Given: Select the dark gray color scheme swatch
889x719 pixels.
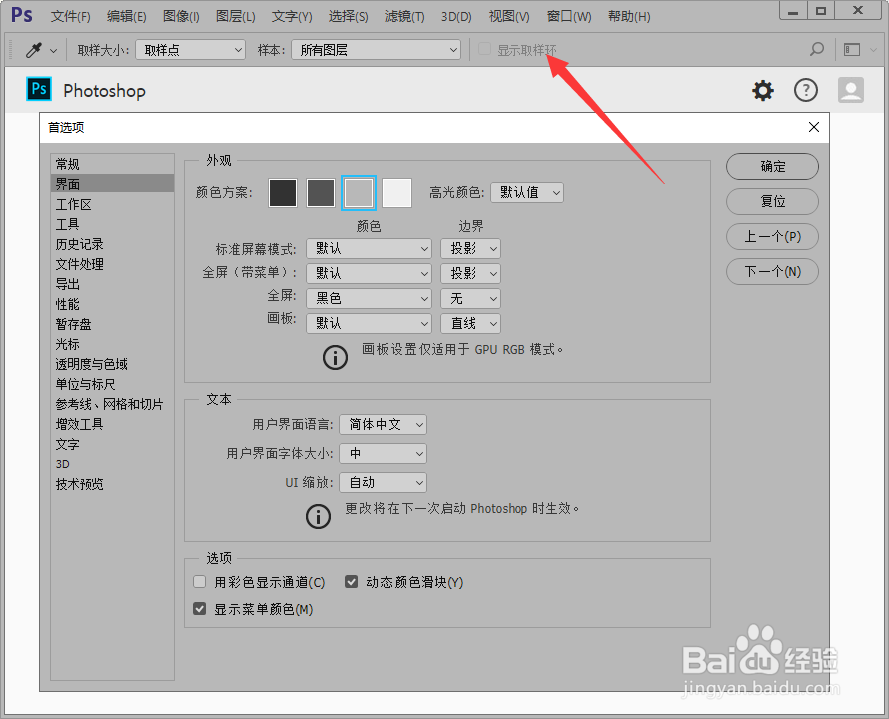Looking at the screenshot, I should point(321,193).
